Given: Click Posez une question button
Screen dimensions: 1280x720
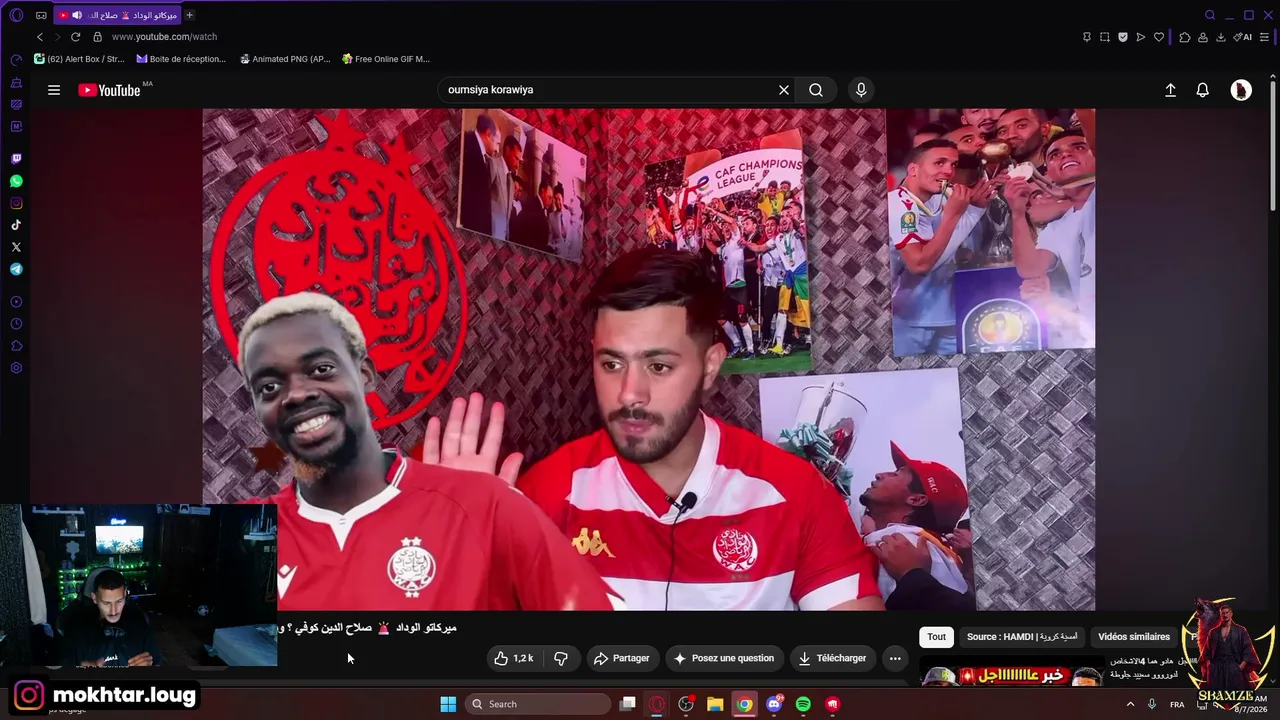Looking at the screenshot, I should pos(724,658).
